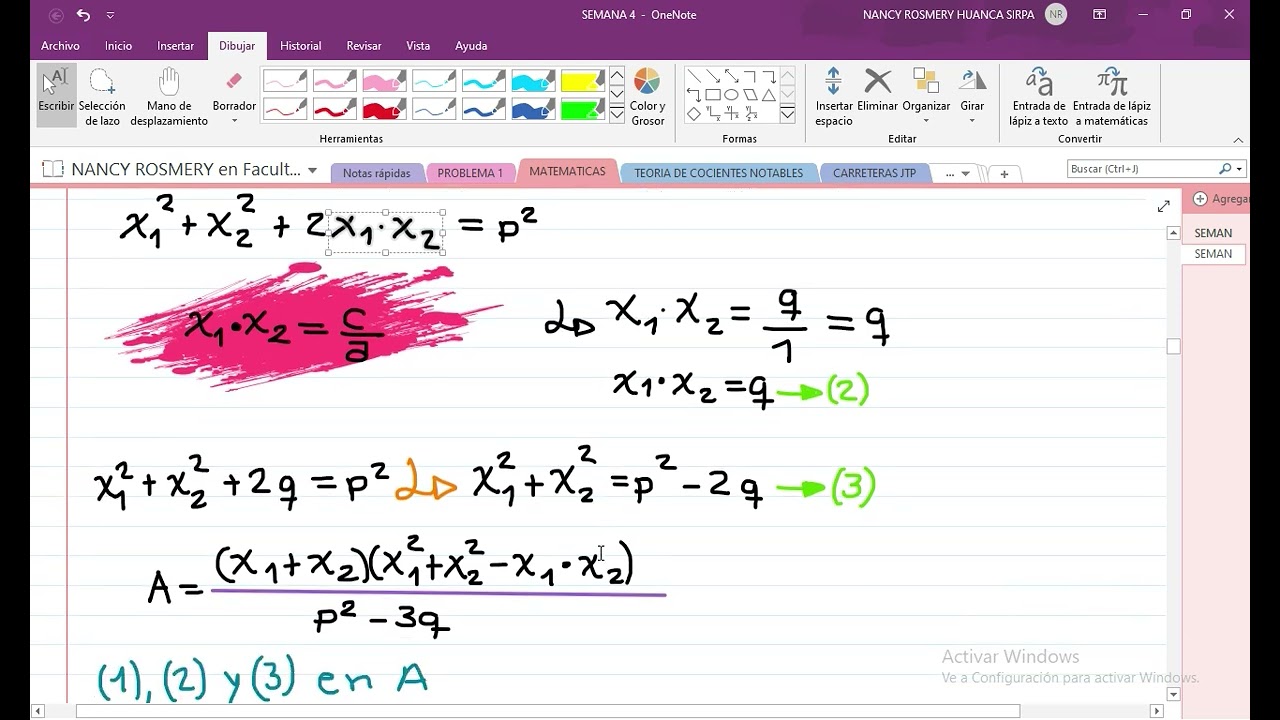Open the CARRETERAS JTP section tab
This screenshot has height=720, width=1280.
click(x=874, y=173)
